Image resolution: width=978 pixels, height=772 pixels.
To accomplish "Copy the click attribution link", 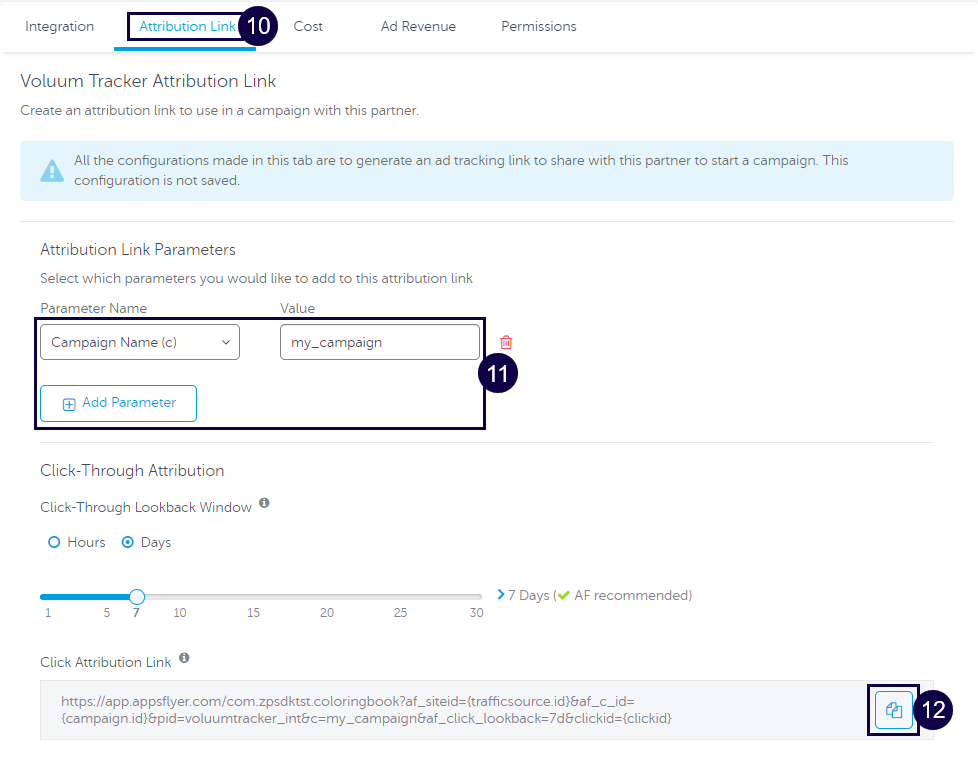I will (x=894, y=710).
